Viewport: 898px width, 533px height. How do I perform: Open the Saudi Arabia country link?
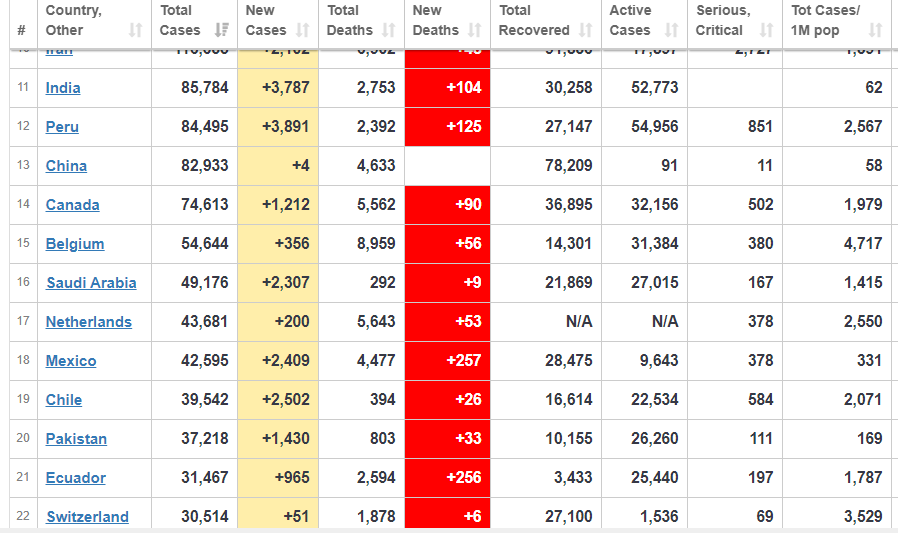tap(92, 282)
